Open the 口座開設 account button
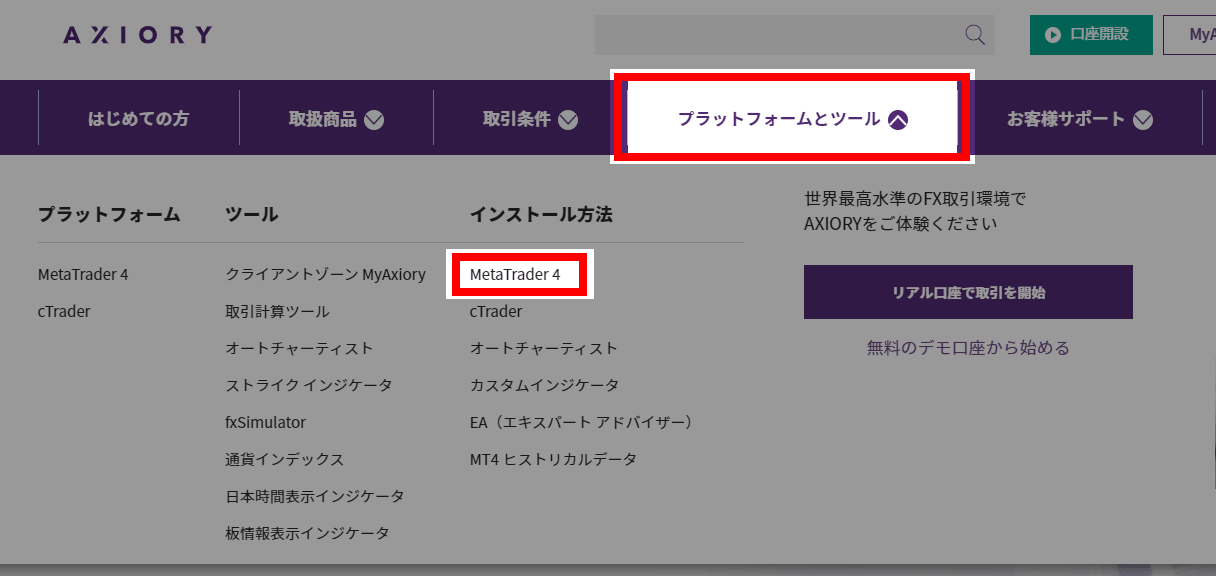The image size is (1216, 576). click(1091, 35)
